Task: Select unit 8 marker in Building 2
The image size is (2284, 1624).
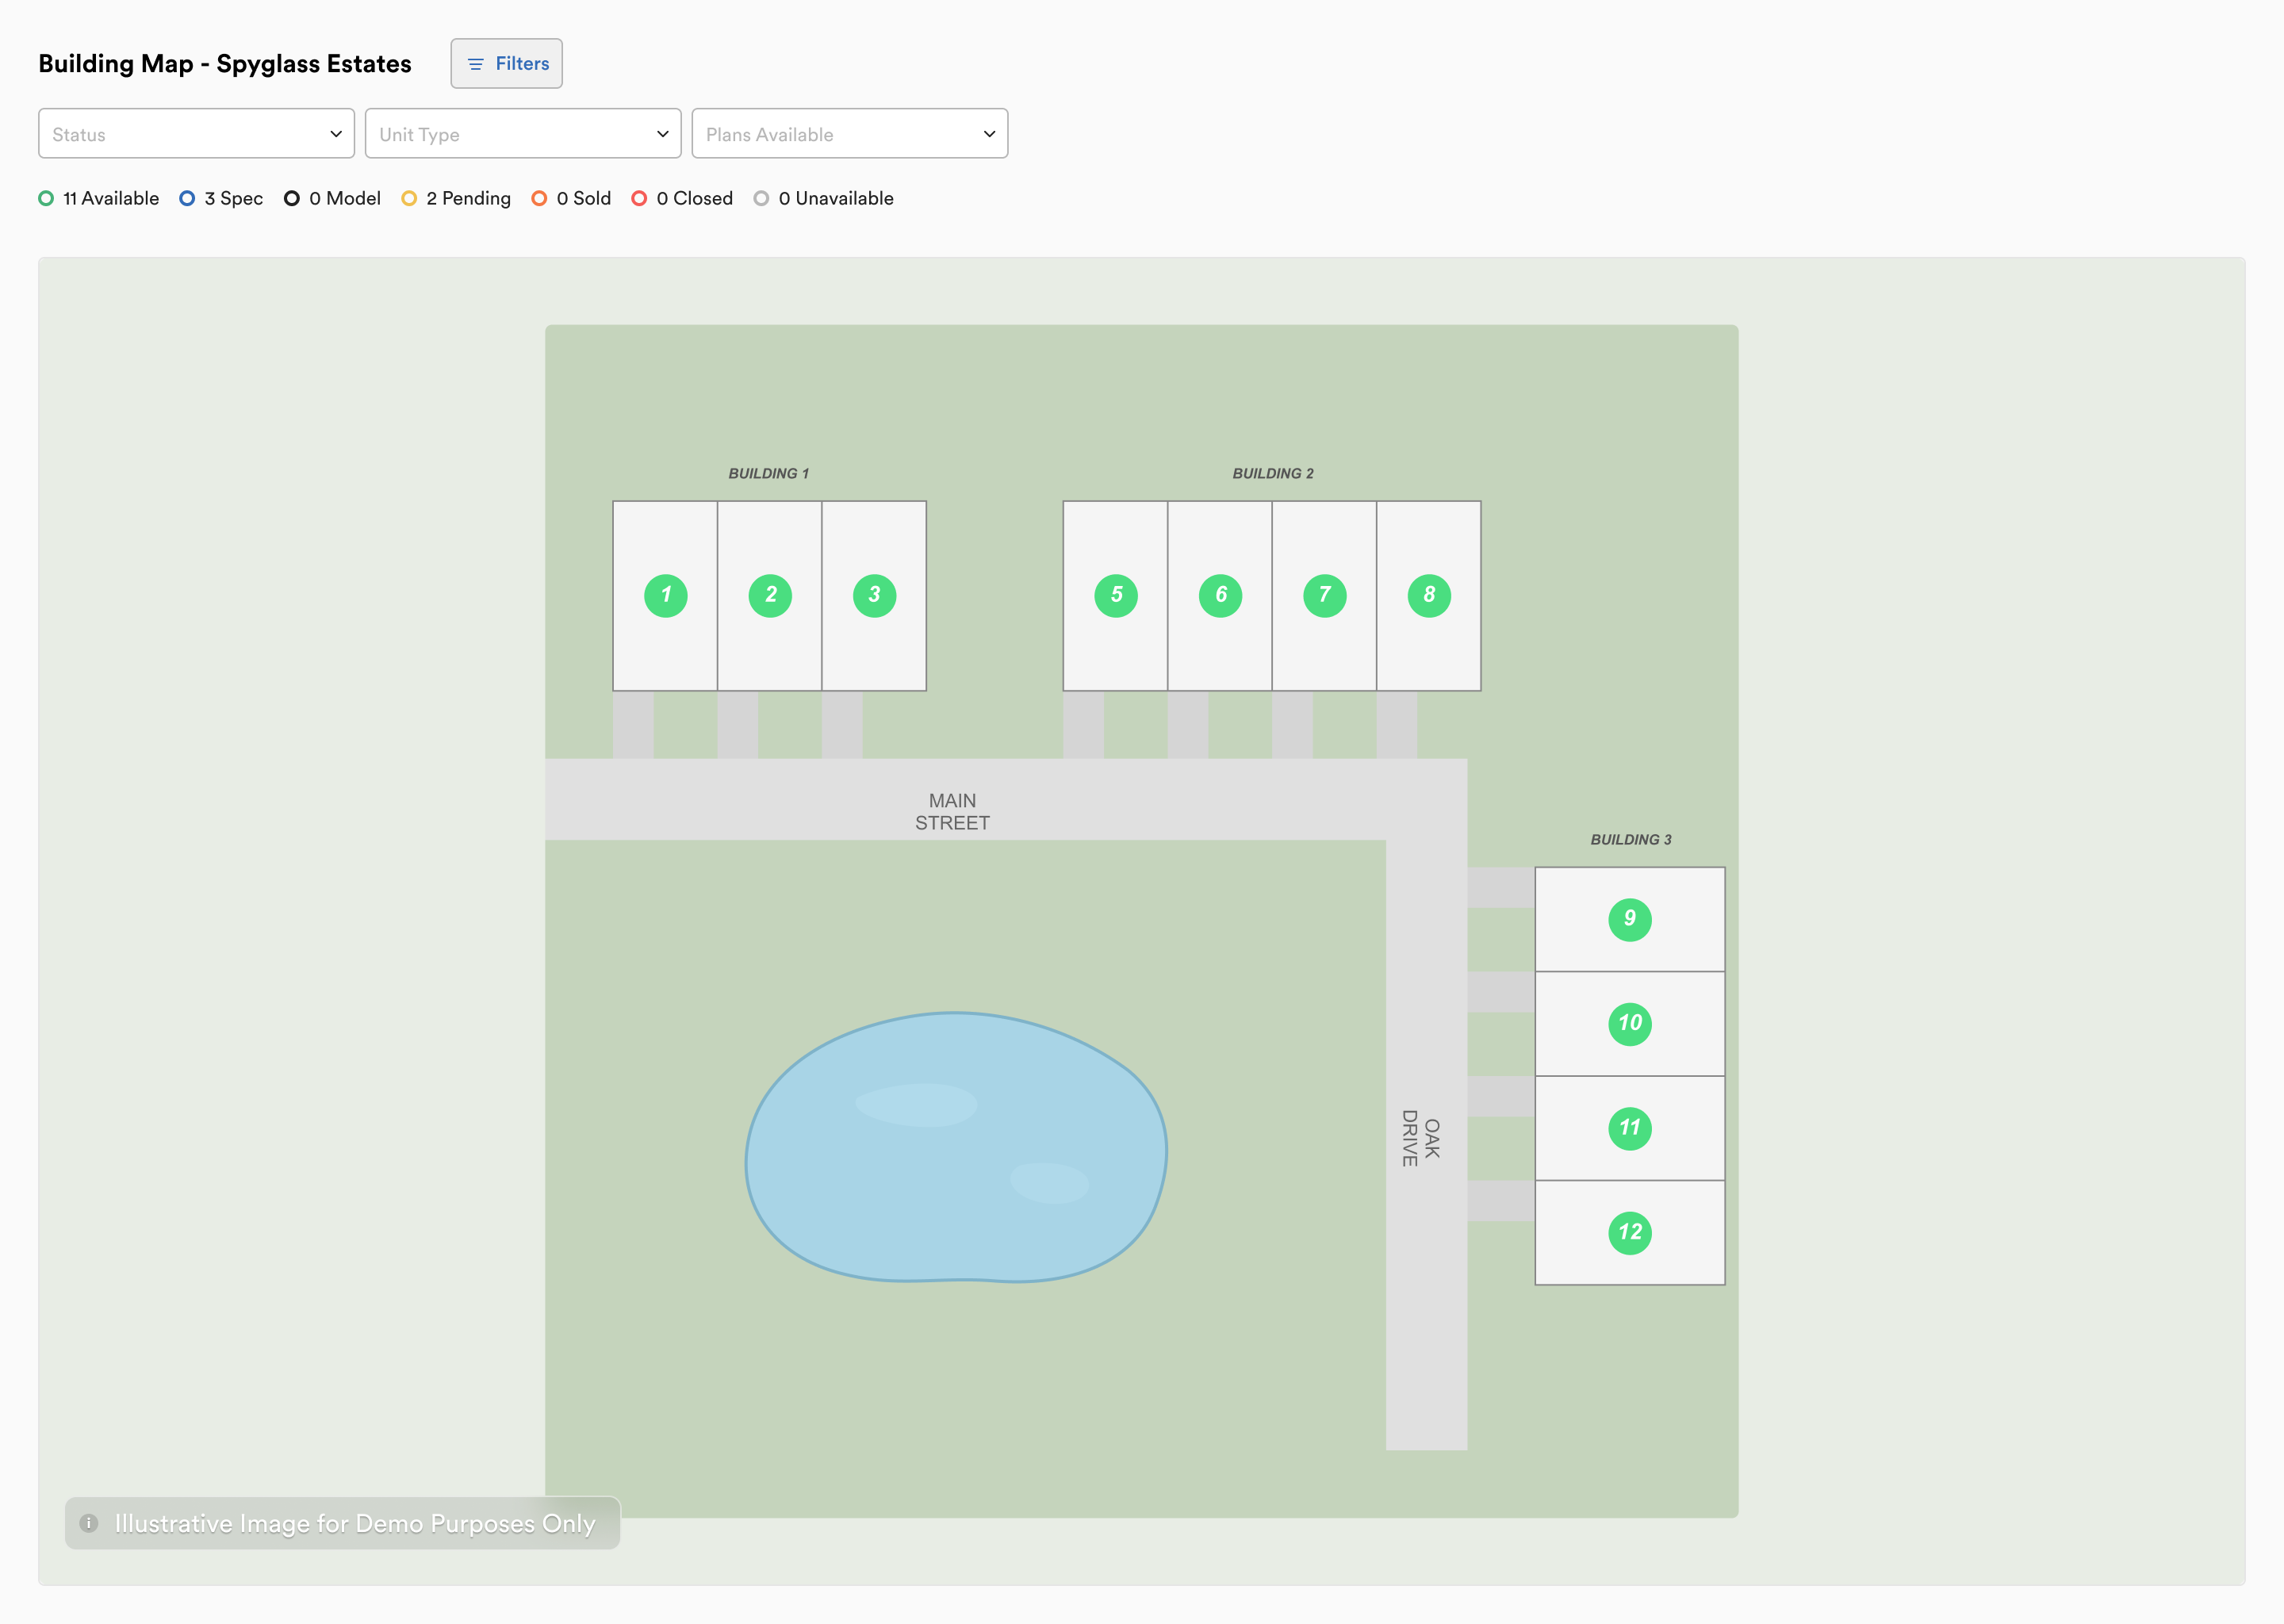Action: [1428, 595]
